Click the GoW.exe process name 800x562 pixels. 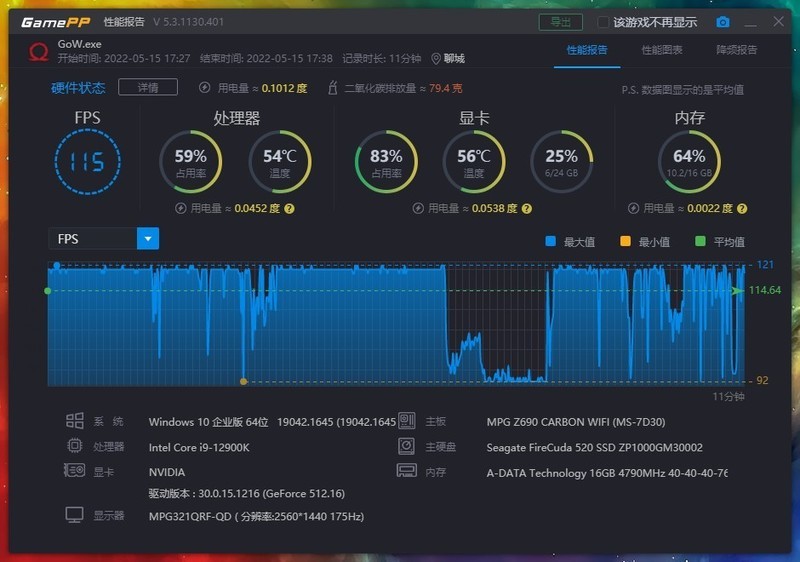click(79, 44)
